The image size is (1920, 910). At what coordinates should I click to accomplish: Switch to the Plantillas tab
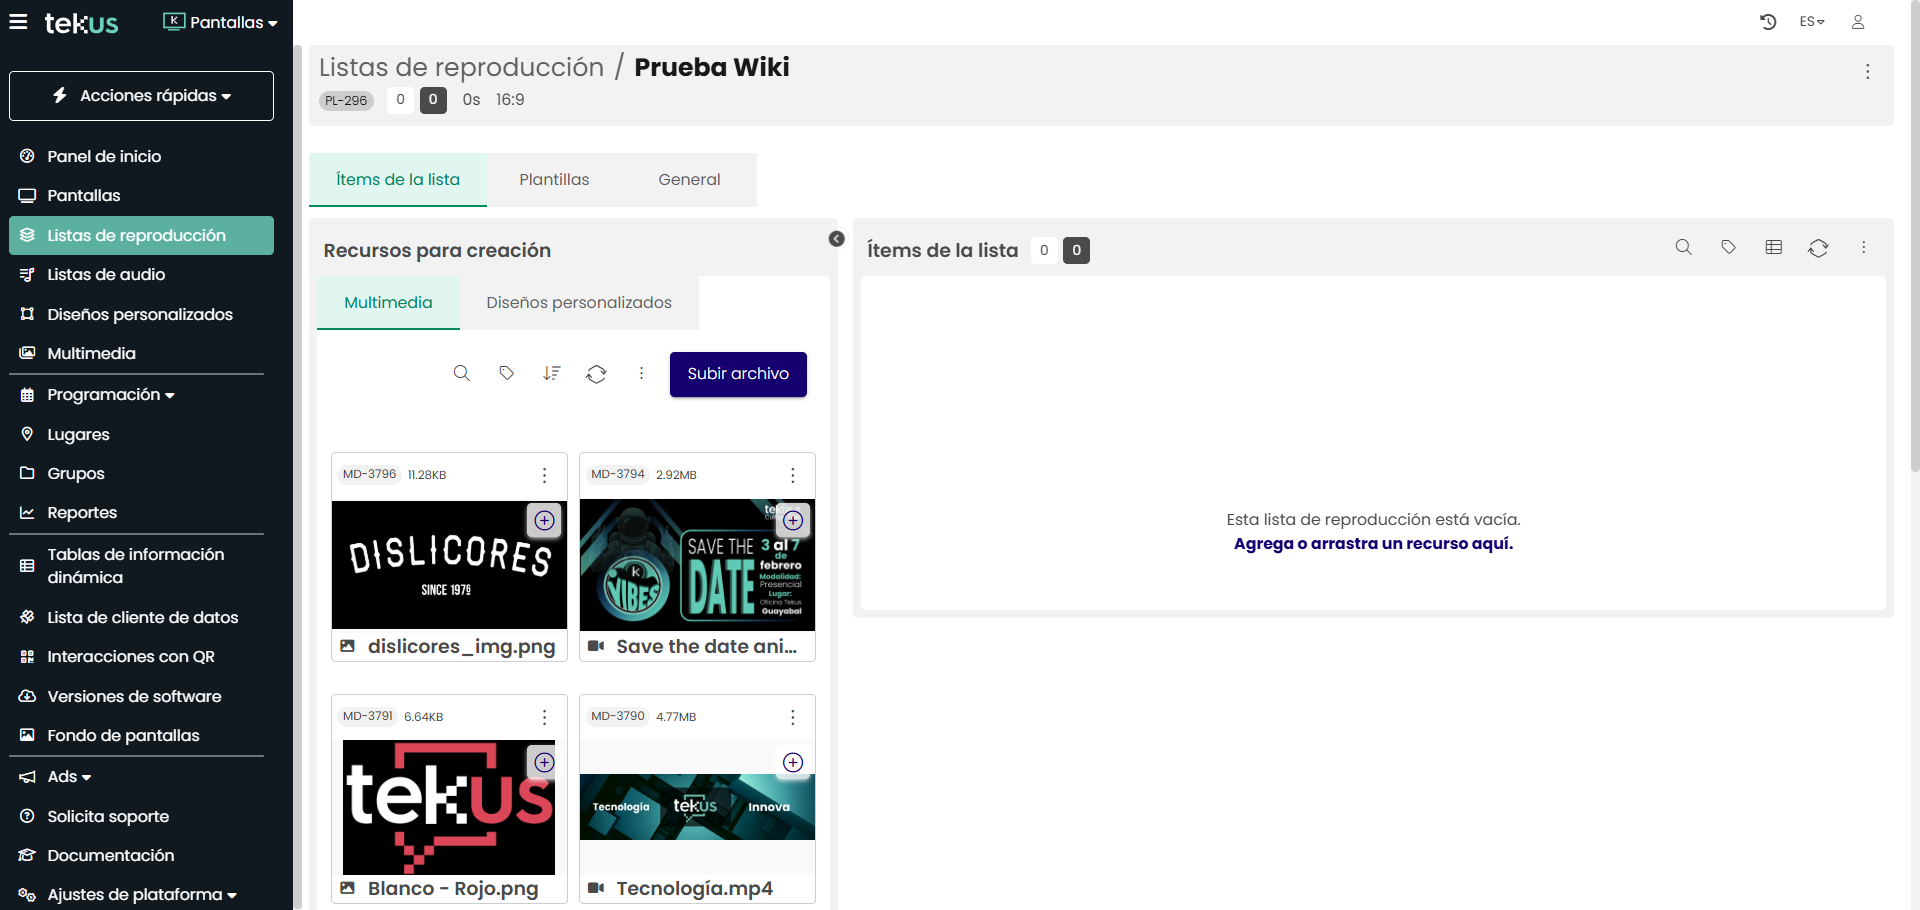(x=554, y=180)
